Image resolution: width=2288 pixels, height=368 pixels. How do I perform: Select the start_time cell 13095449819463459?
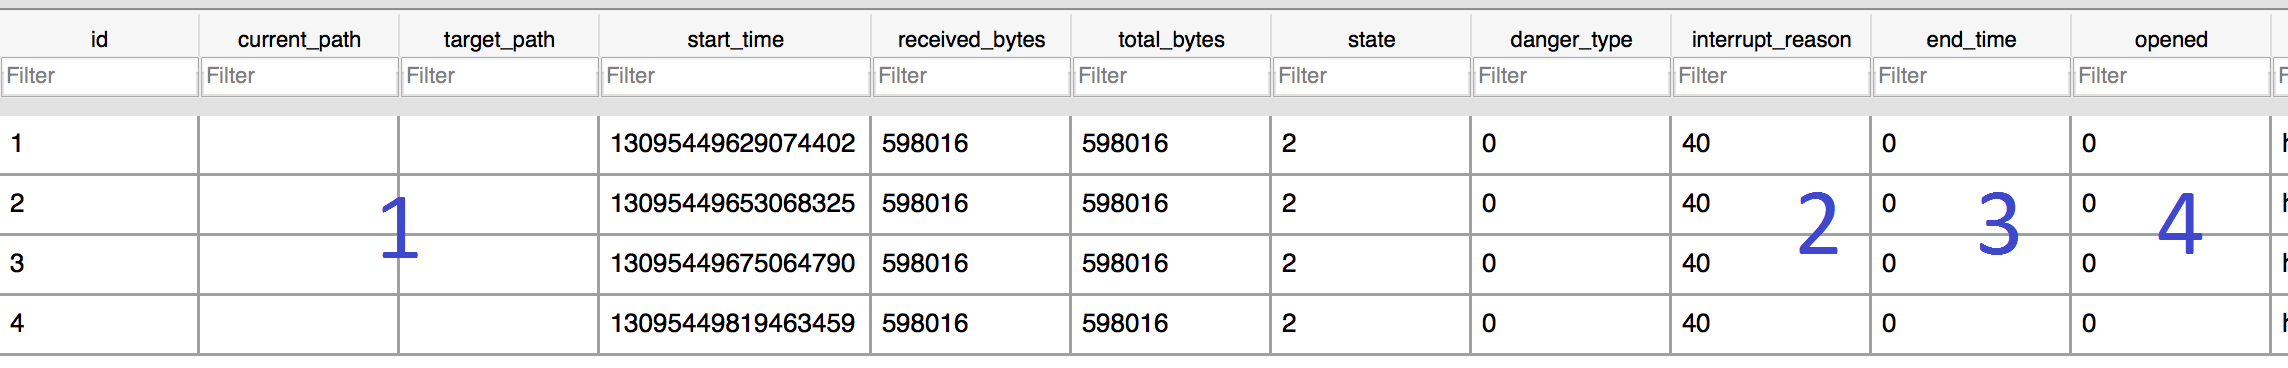tap(735, 324)
